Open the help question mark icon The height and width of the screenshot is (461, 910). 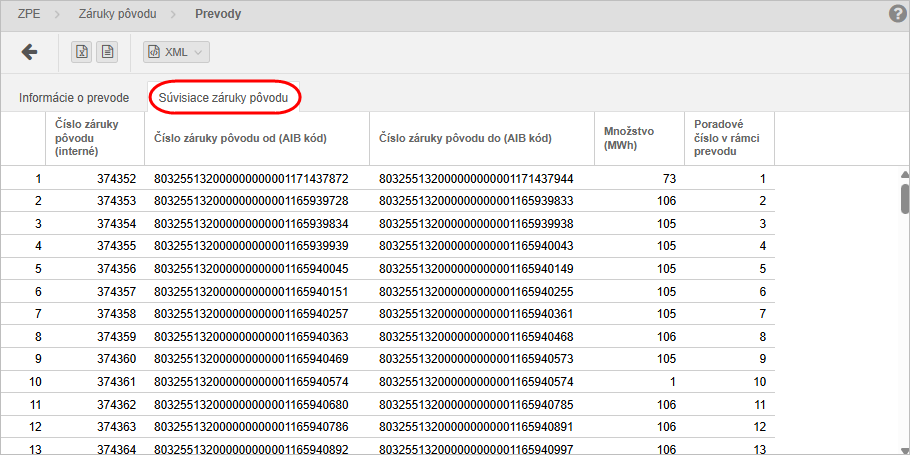897,14
